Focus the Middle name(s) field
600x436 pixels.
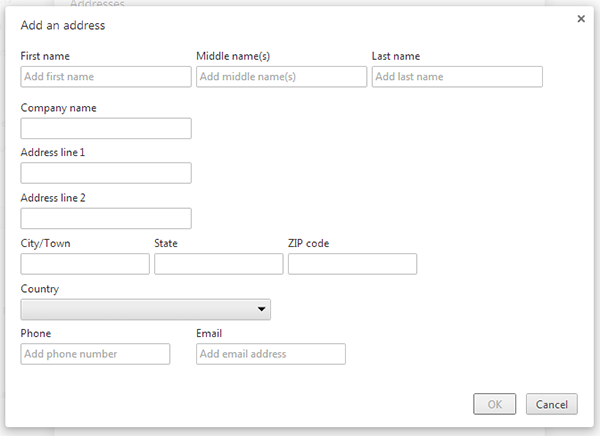point(282,77)
